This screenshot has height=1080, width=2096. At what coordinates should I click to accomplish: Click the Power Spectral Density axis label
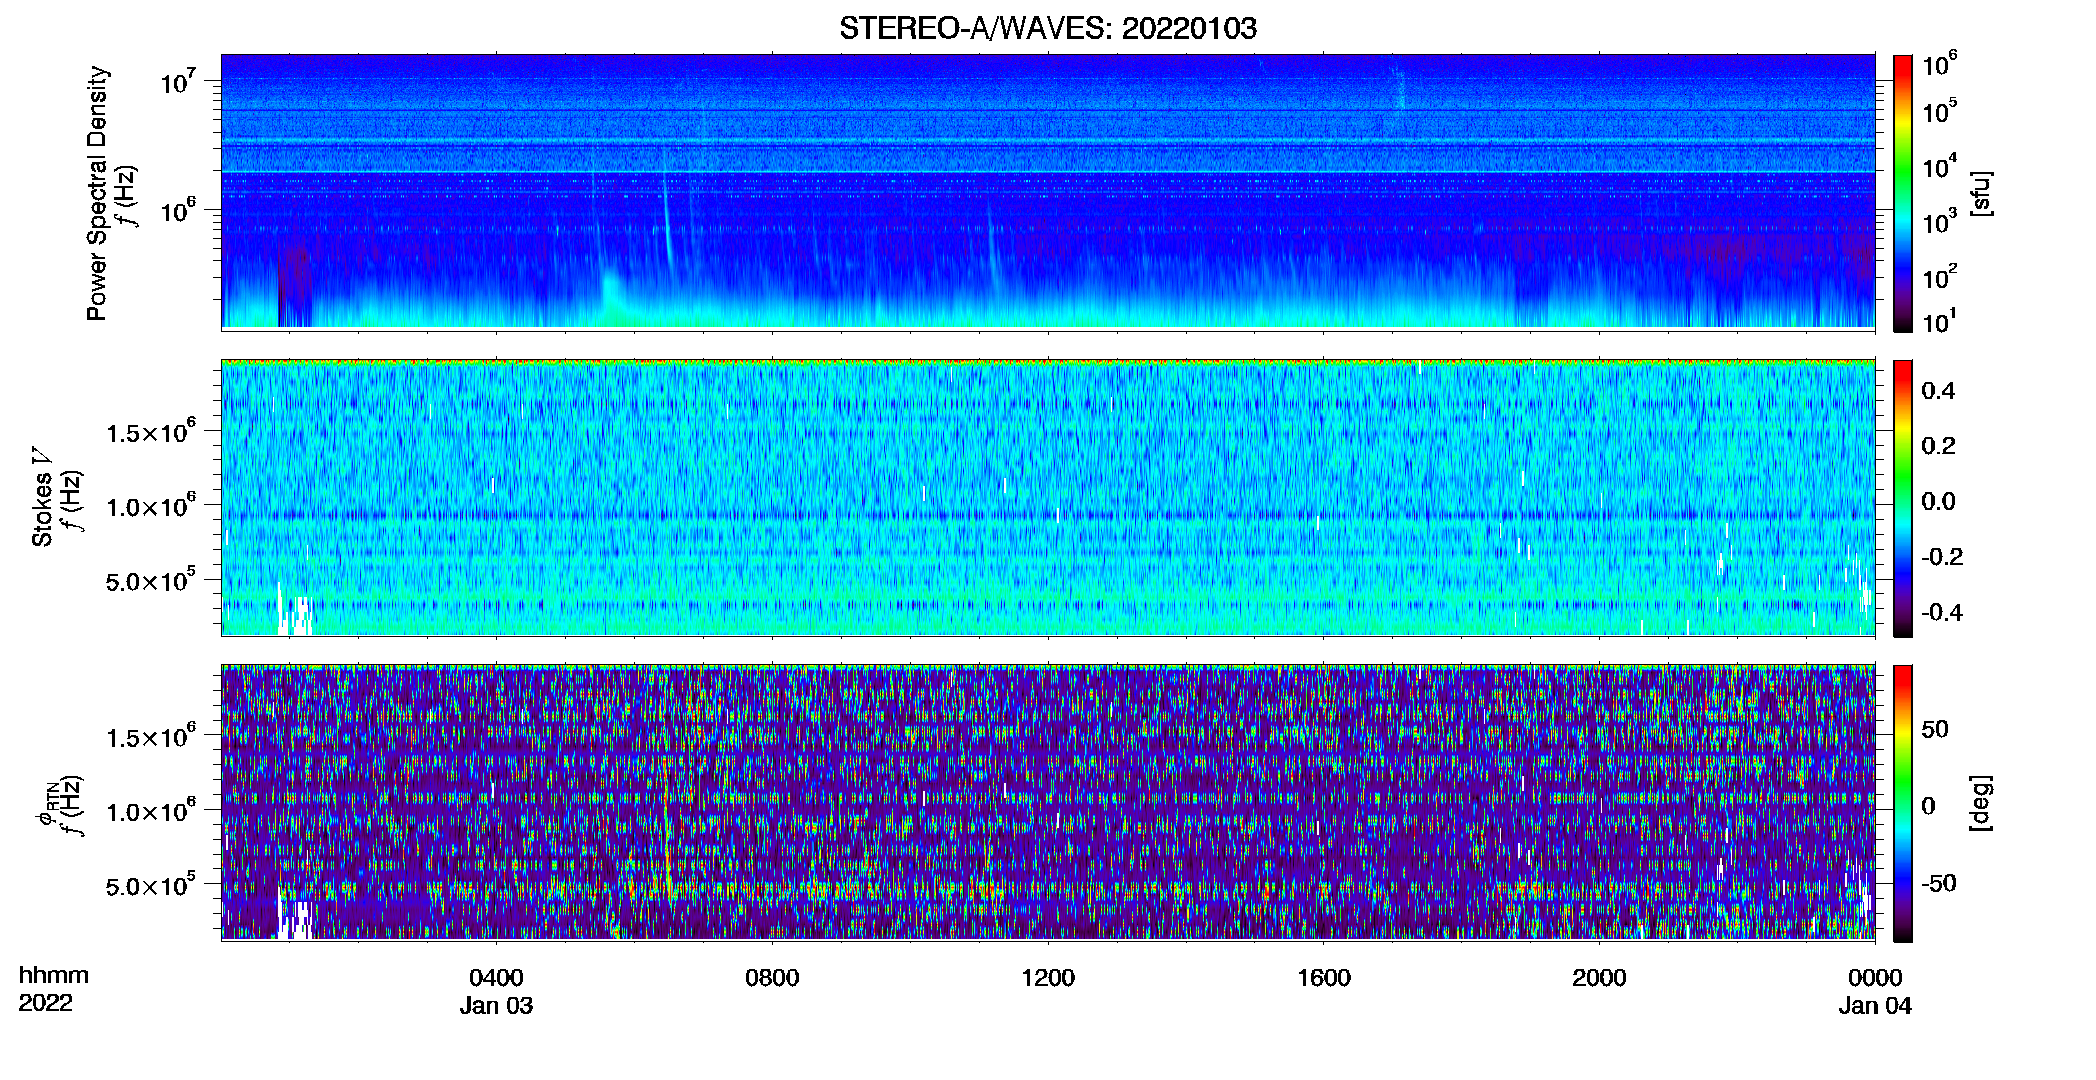(110, 193)
